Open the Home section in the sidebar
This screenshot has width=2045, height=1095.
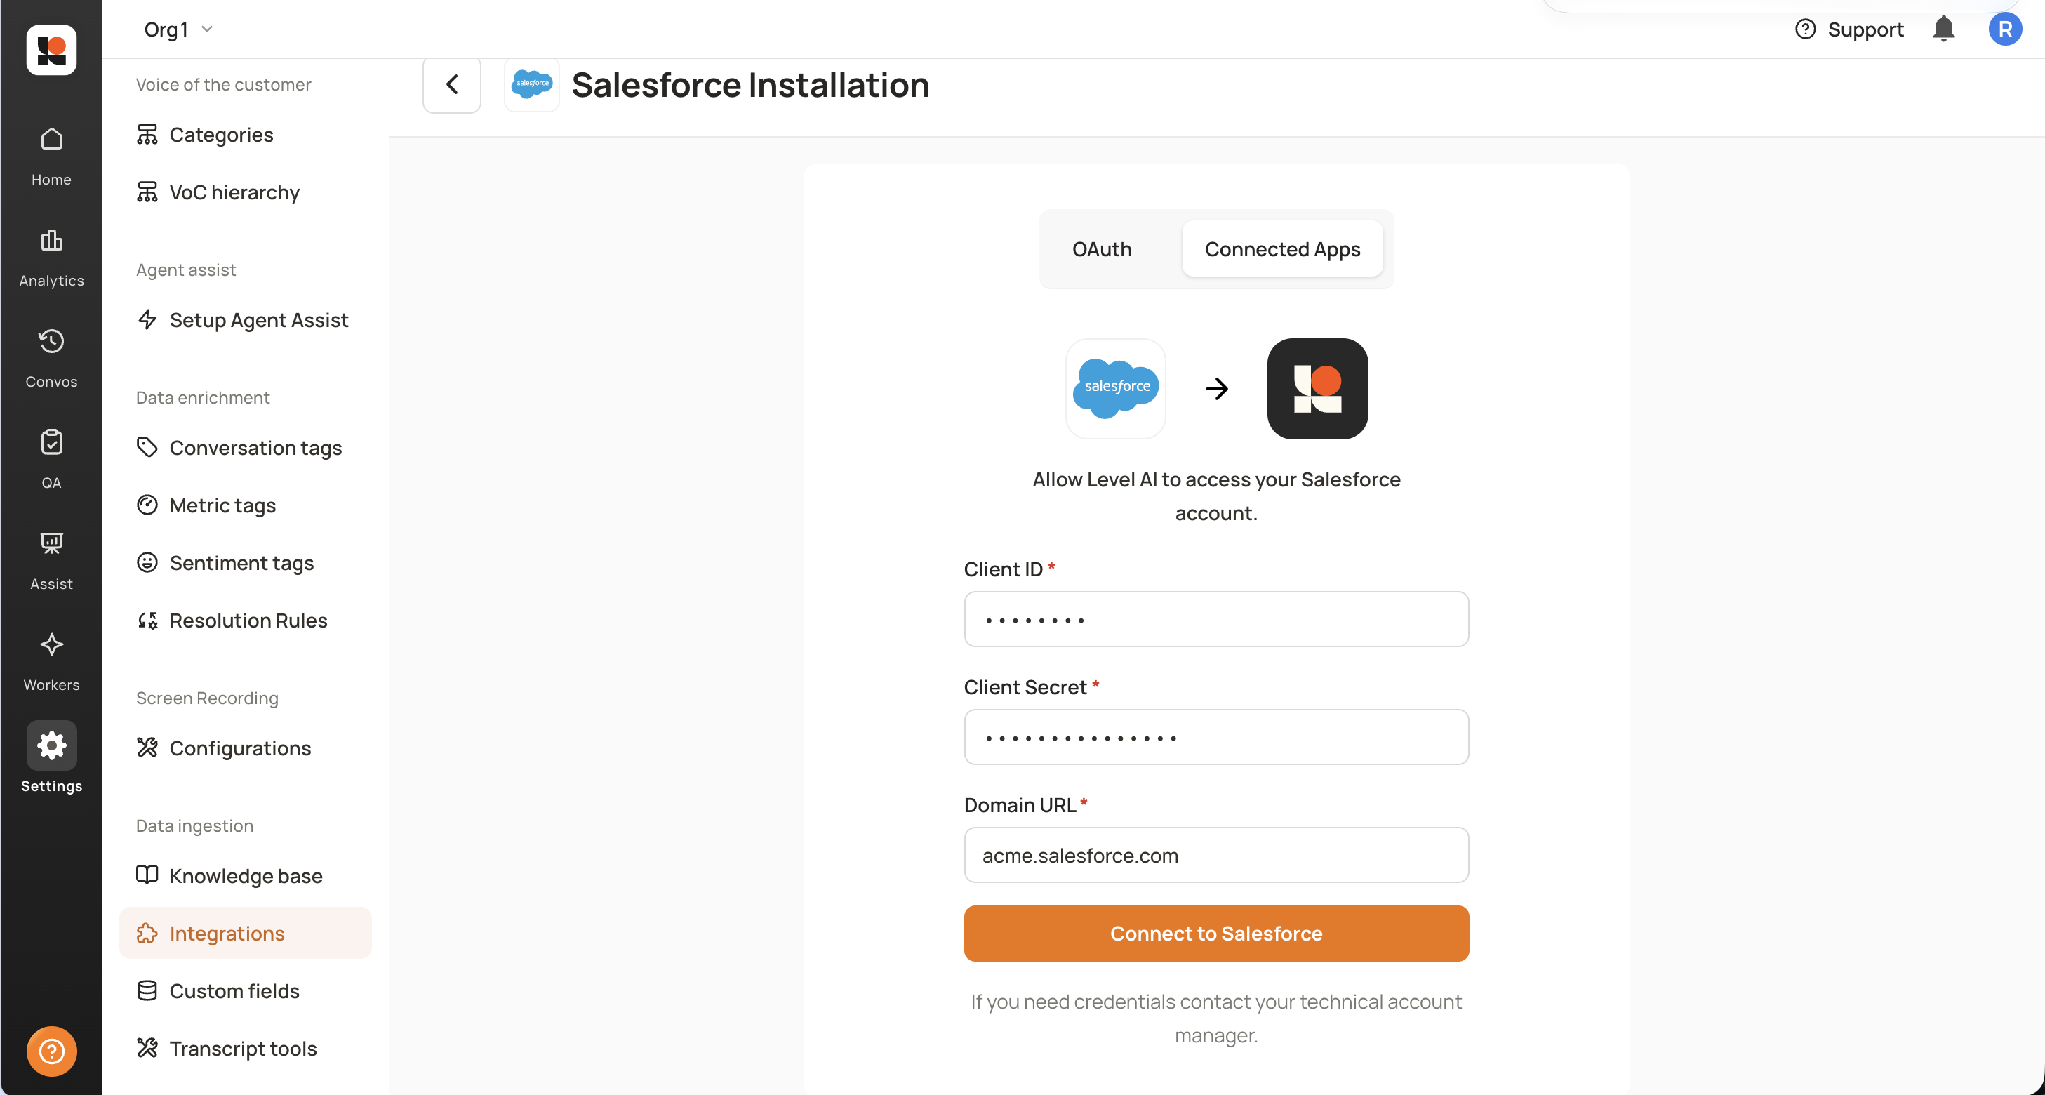point(51,157)
